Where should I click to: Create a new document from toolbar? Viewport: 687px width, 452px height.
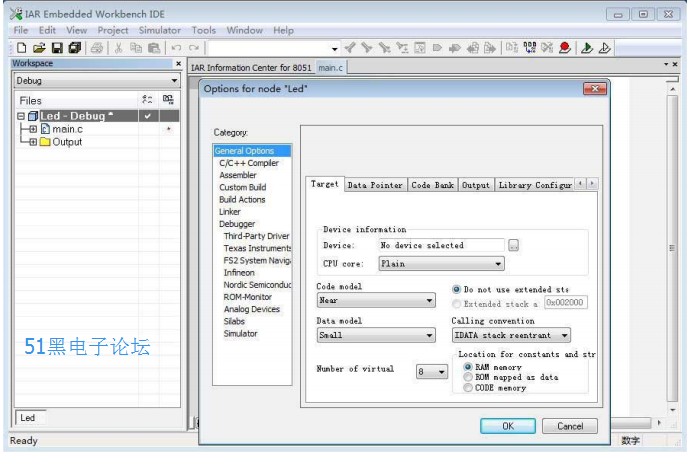point(21,48)
